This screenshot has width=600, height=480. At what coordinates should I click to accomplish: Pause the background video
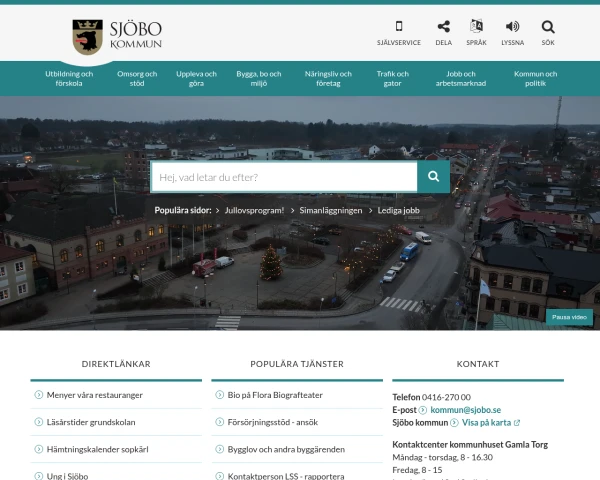pyautogui.click(x=569, y=317)
